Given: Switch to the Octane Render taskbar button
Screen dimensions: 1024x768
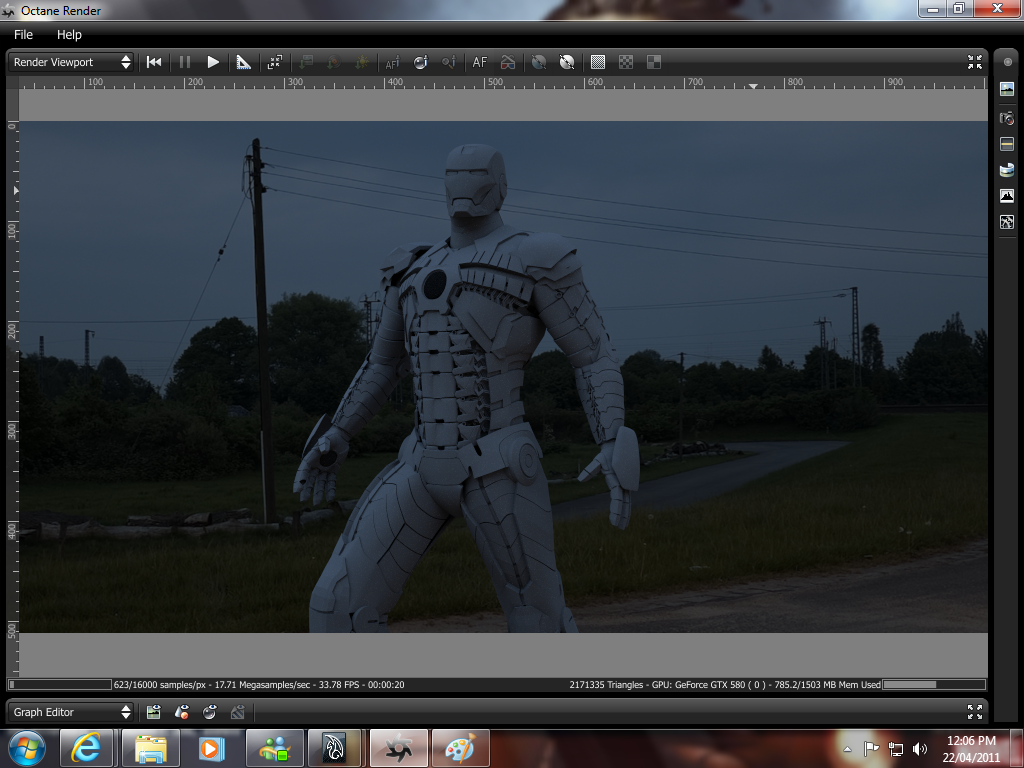Looking at the screenshot, I should point(398,748).
